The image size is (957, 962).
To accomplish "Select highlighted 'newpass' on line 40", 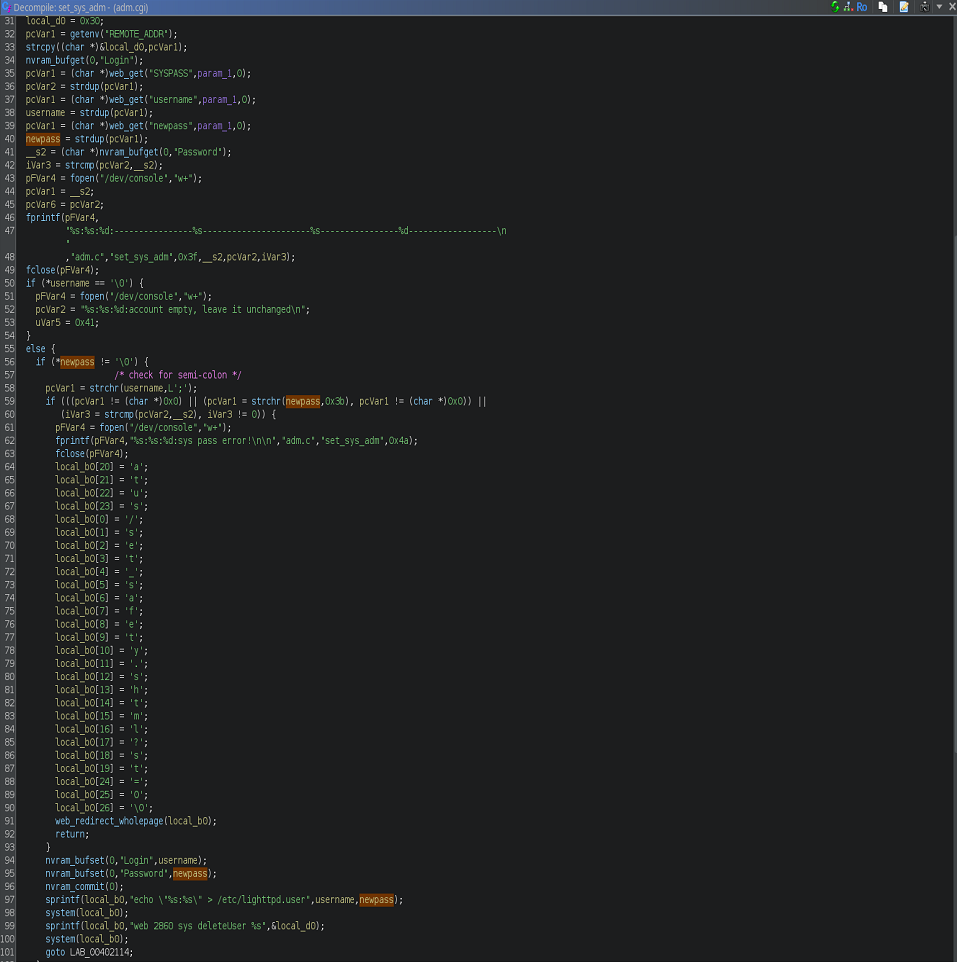I will (x=43, y=139).
